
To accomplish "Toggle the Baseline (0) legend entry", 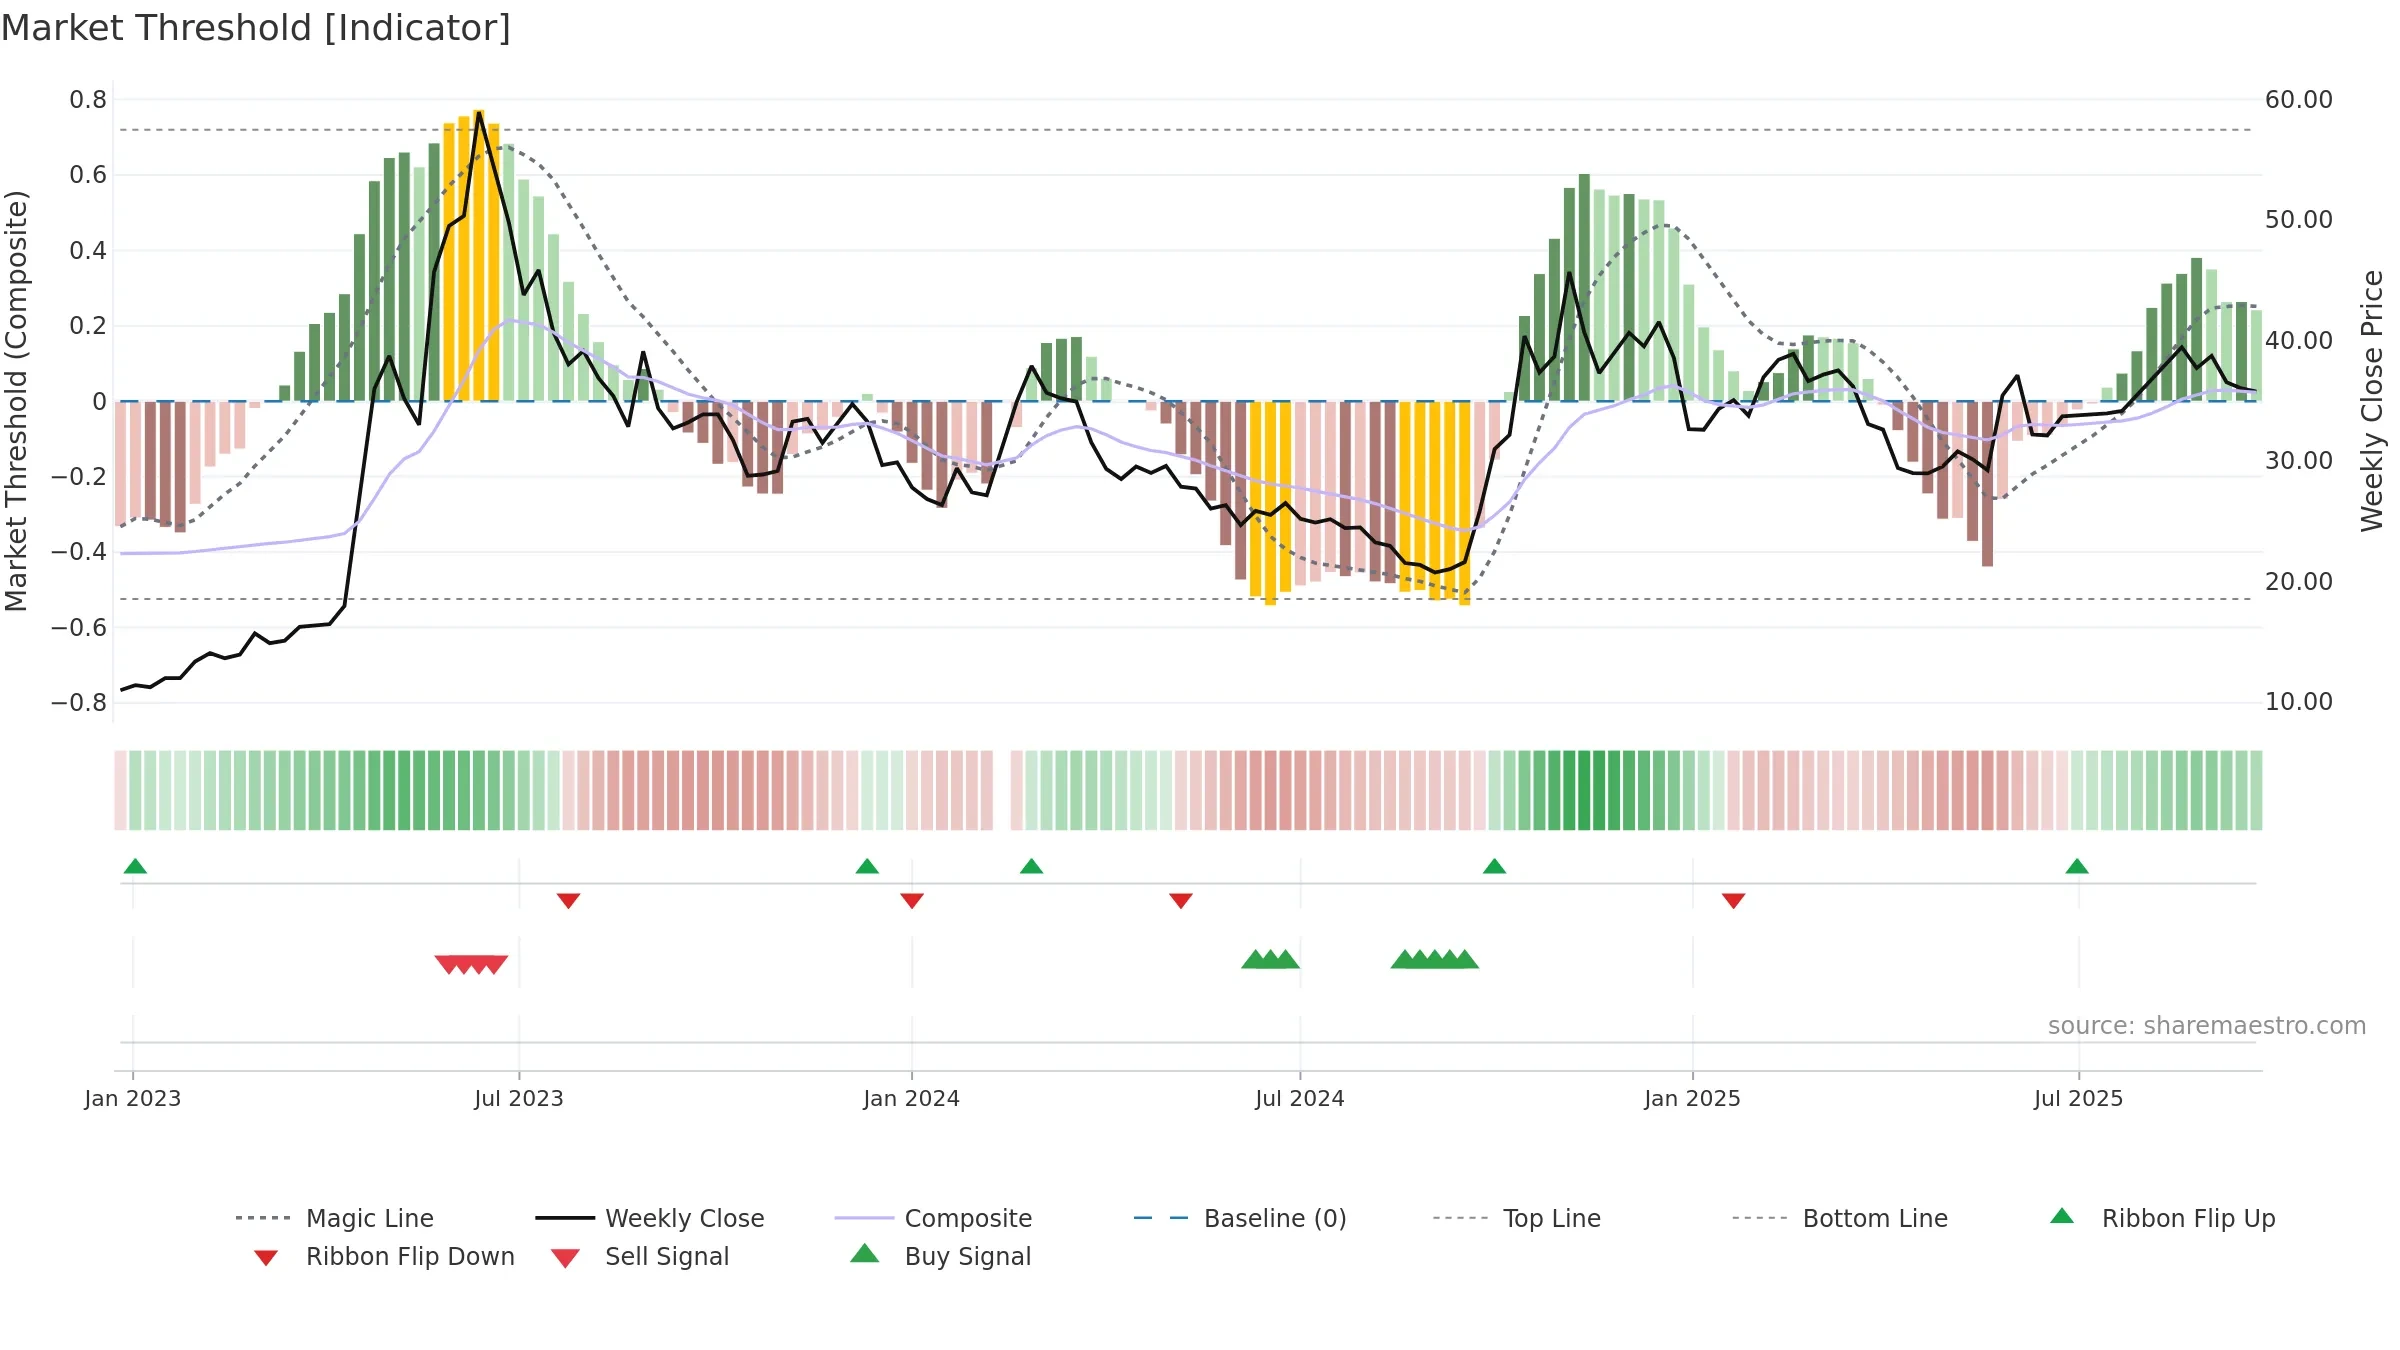I will pyautogui.click(x=1240, y=1218).
